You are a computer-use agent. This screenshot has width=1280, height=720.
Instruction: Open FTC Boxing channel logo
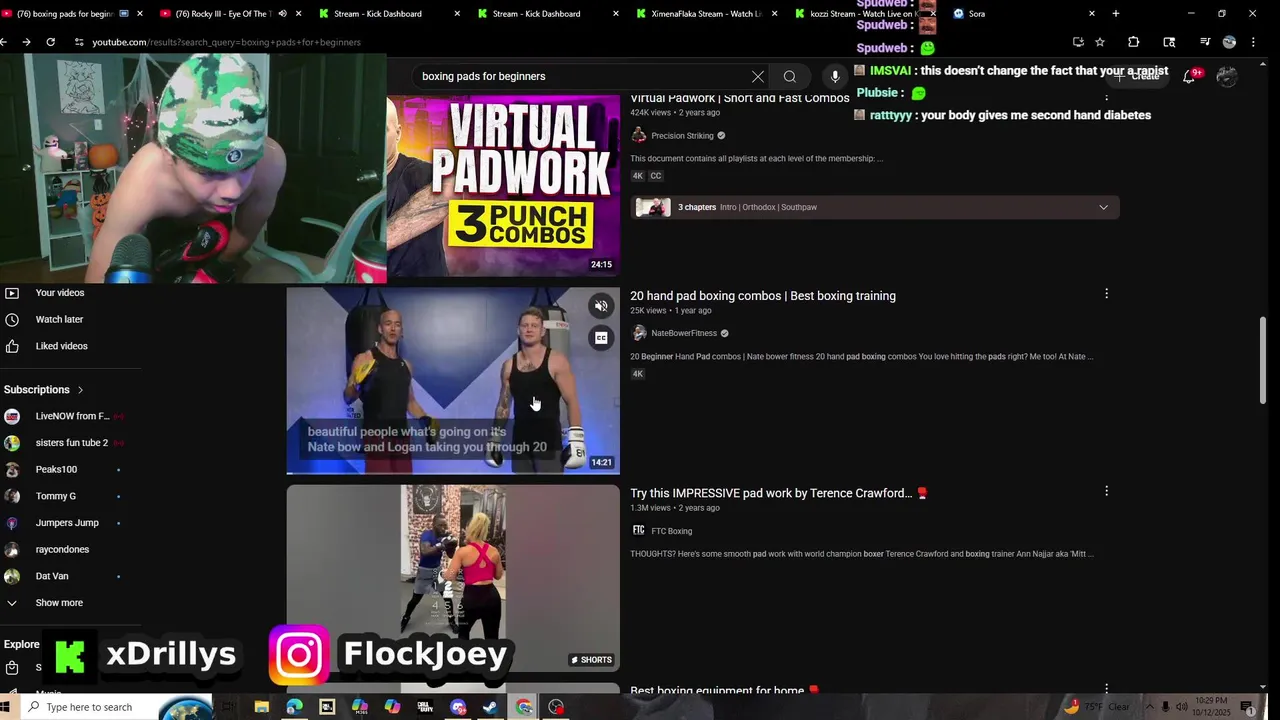[639, 531]
